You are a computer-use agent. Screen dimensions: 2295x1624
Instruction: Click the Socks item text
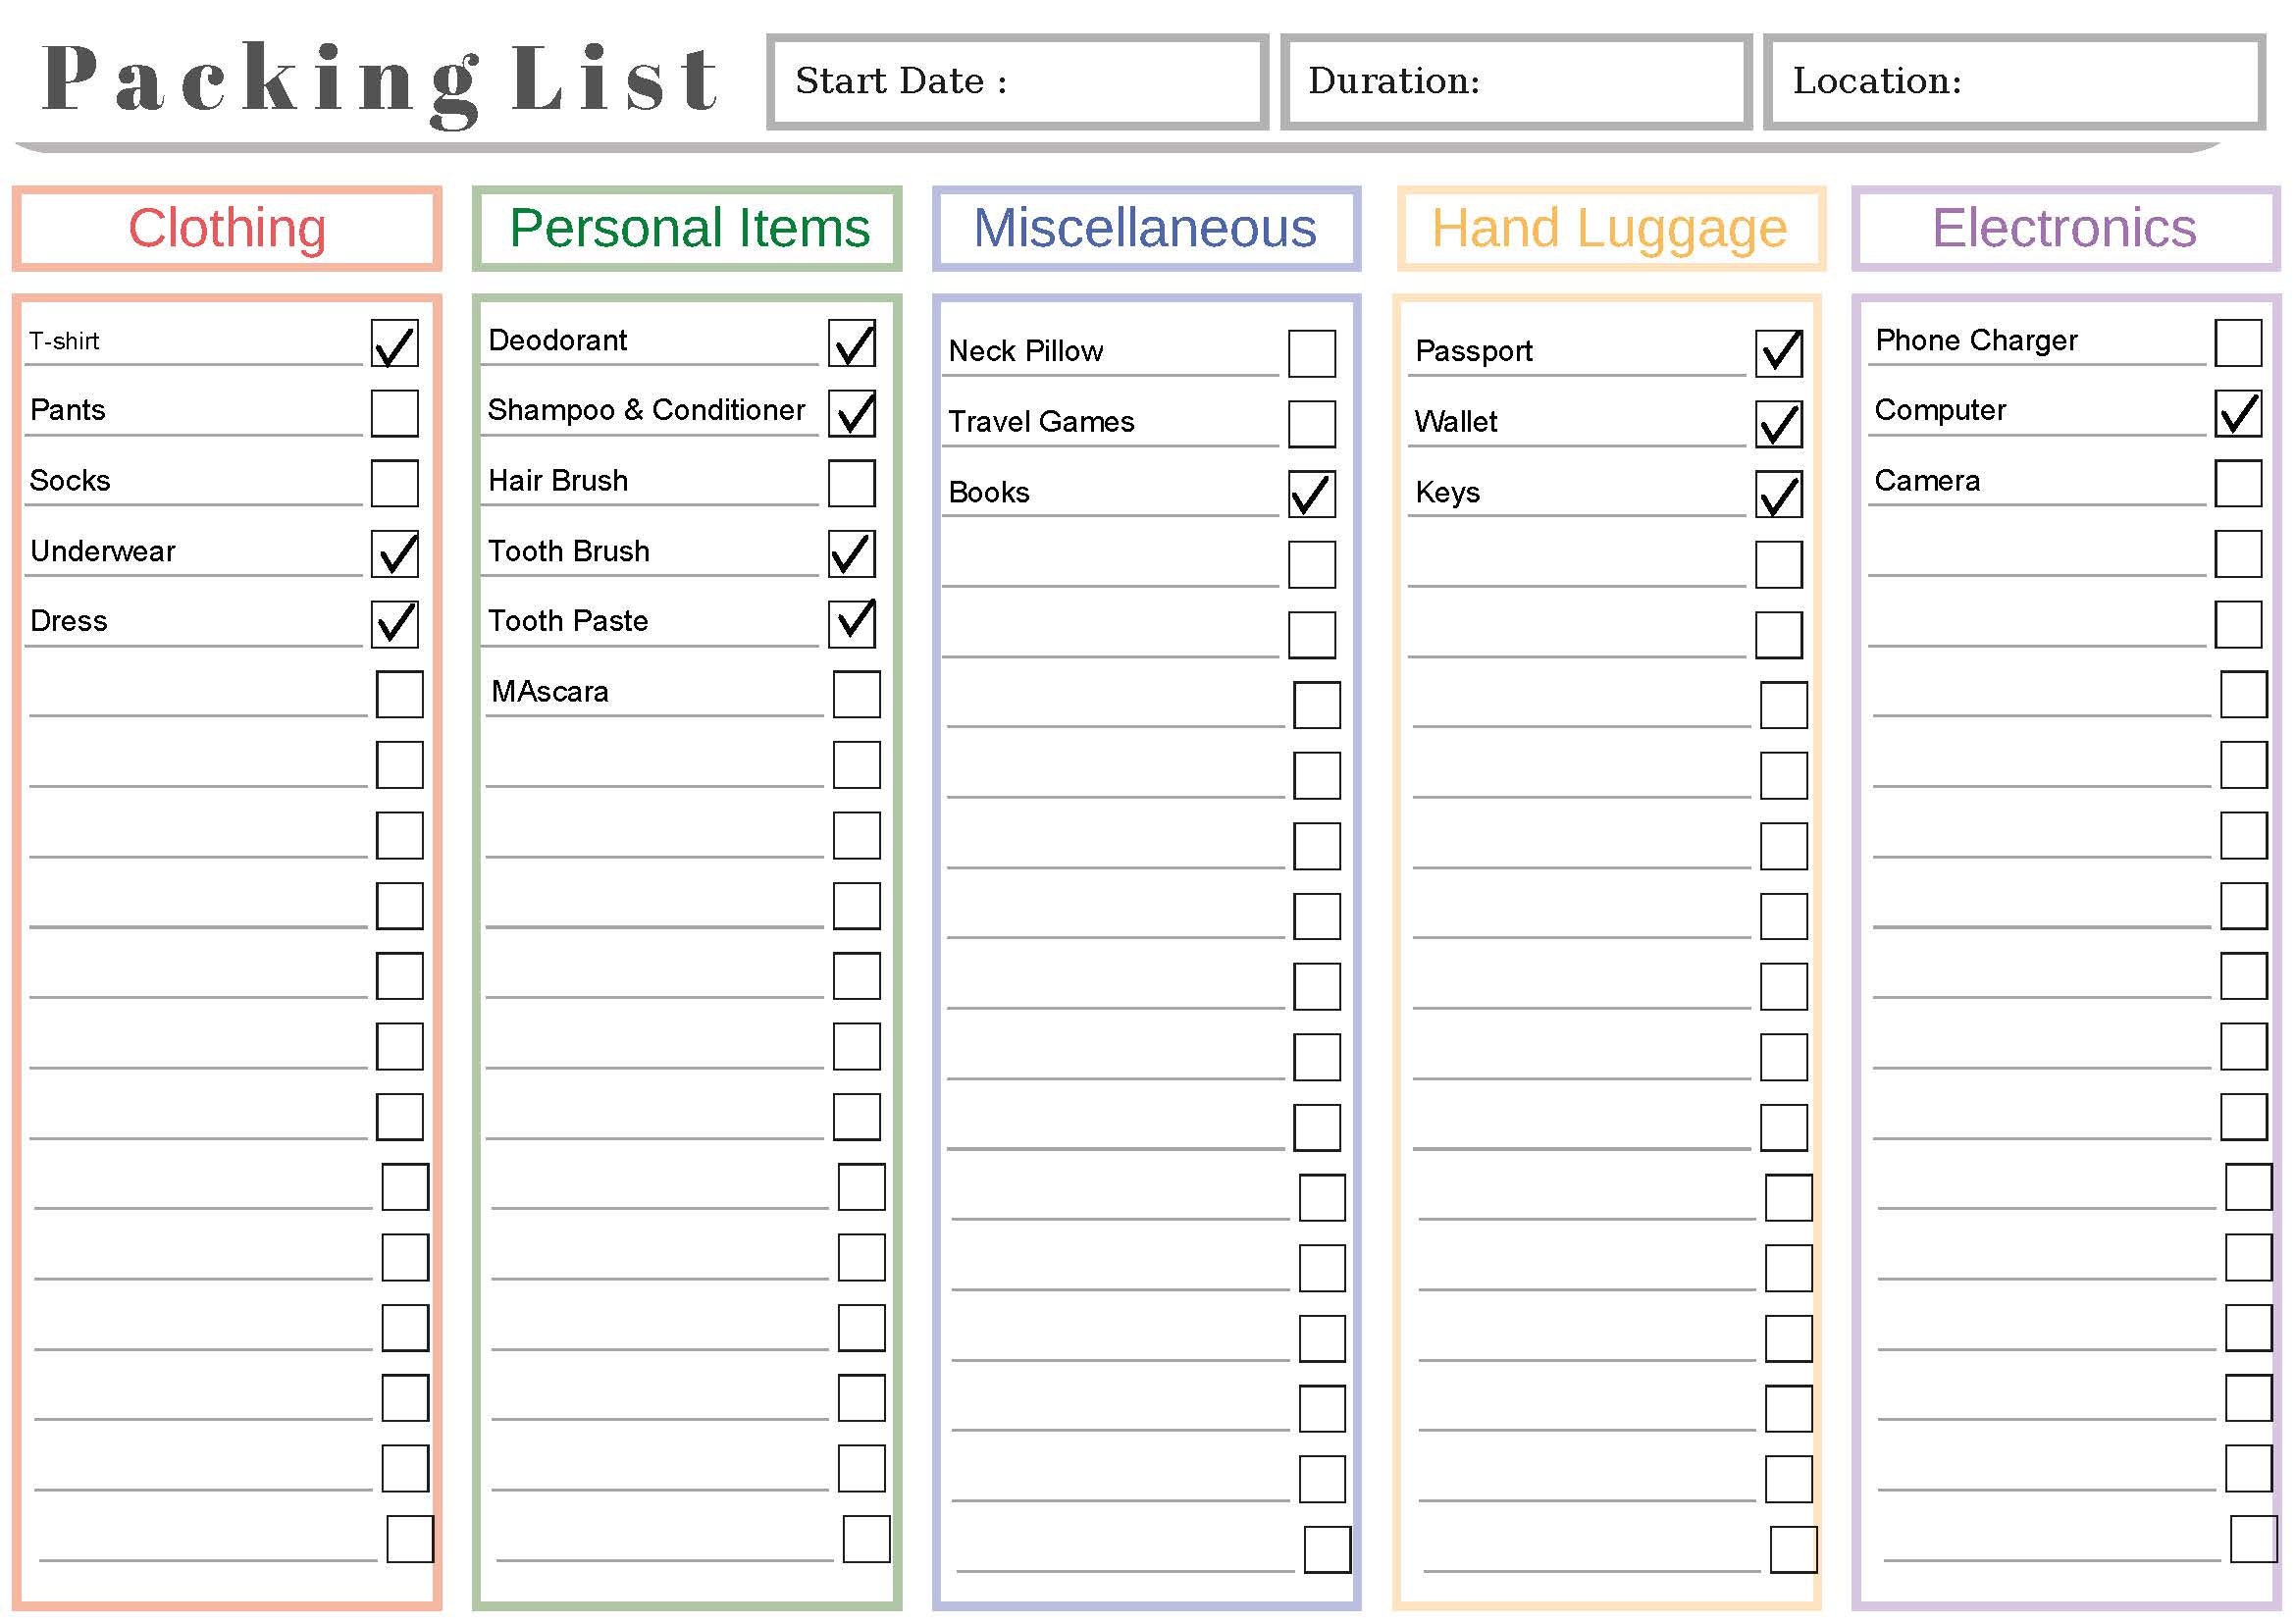pyautogui.click(x=70, y=481)
